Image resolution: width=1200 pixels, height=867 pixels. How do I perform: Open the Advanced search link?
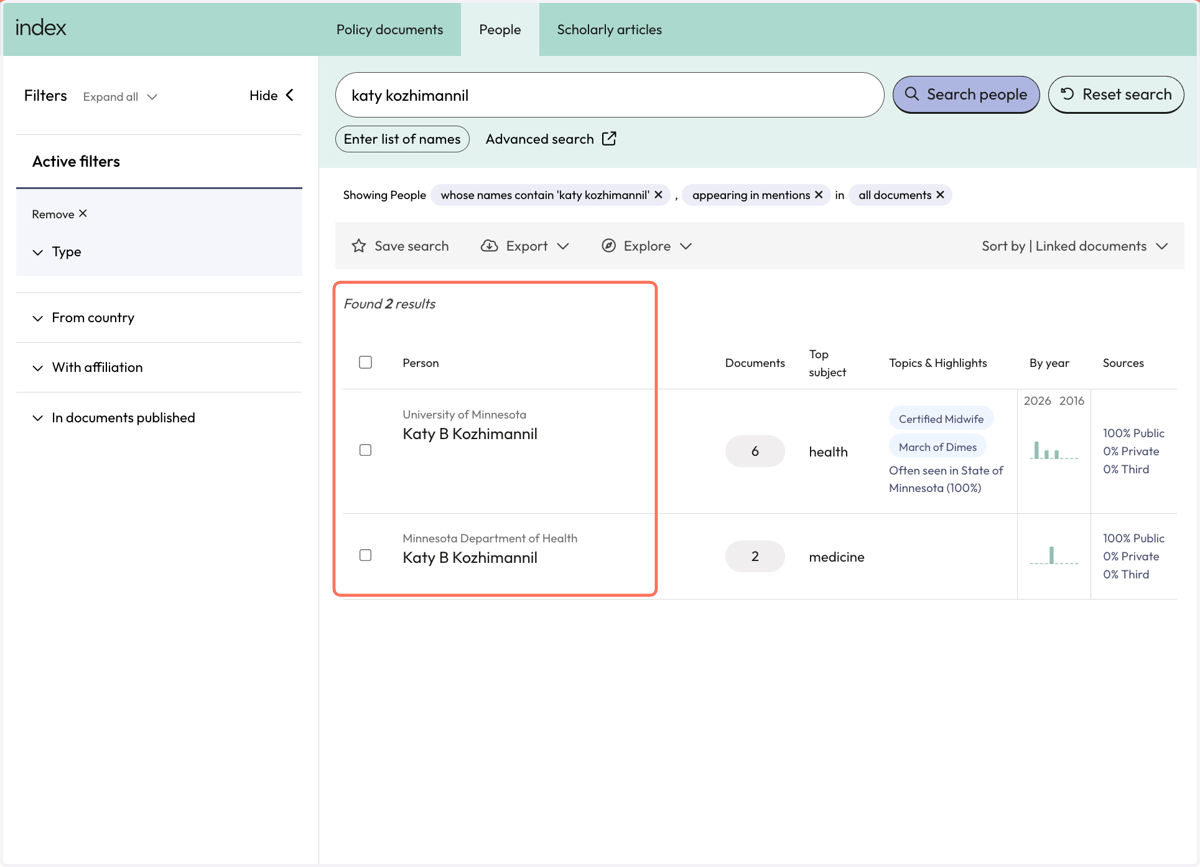551,139
